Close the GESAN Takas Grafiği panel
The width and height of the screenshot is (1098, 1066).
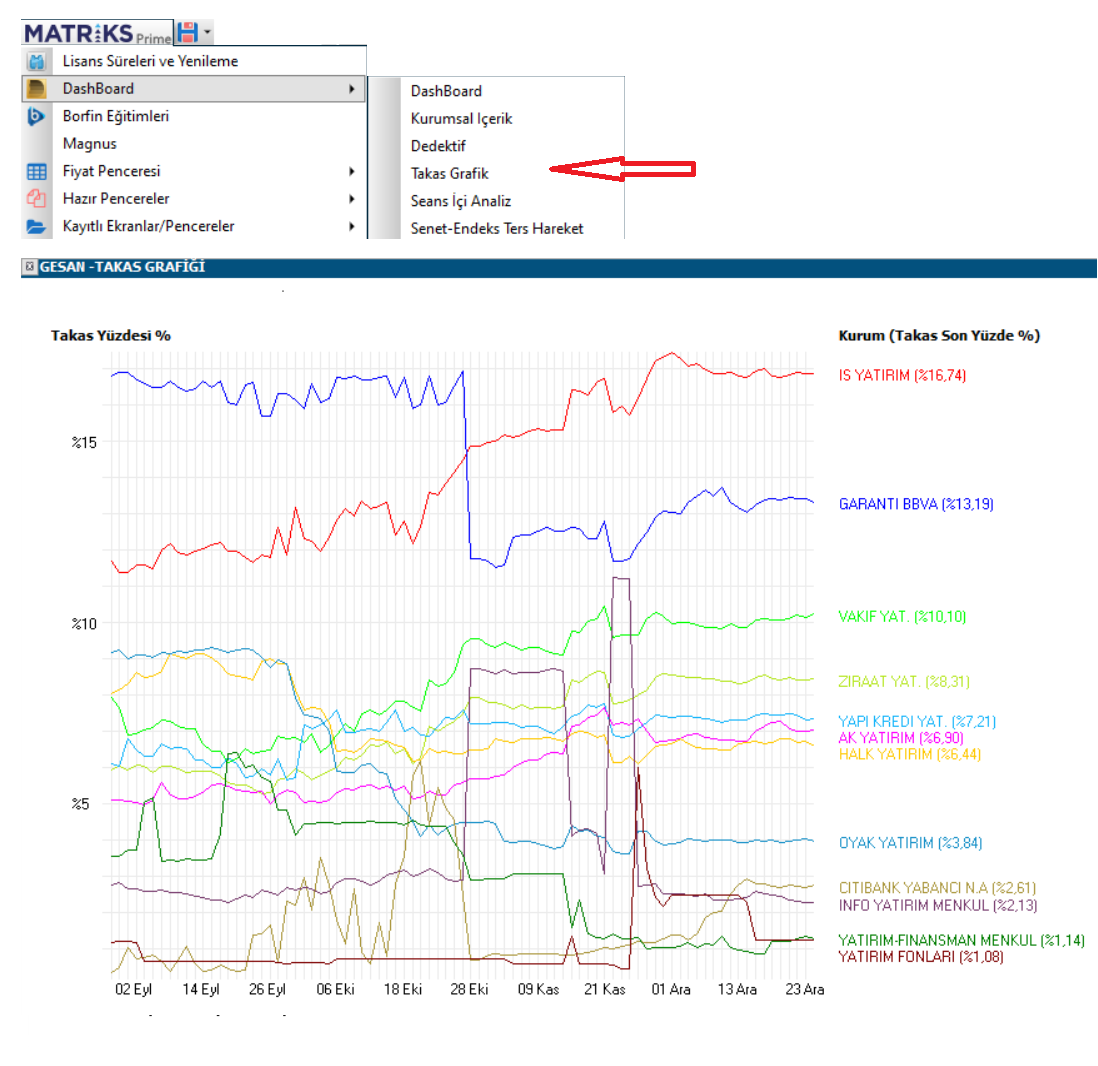pos(29,267)
